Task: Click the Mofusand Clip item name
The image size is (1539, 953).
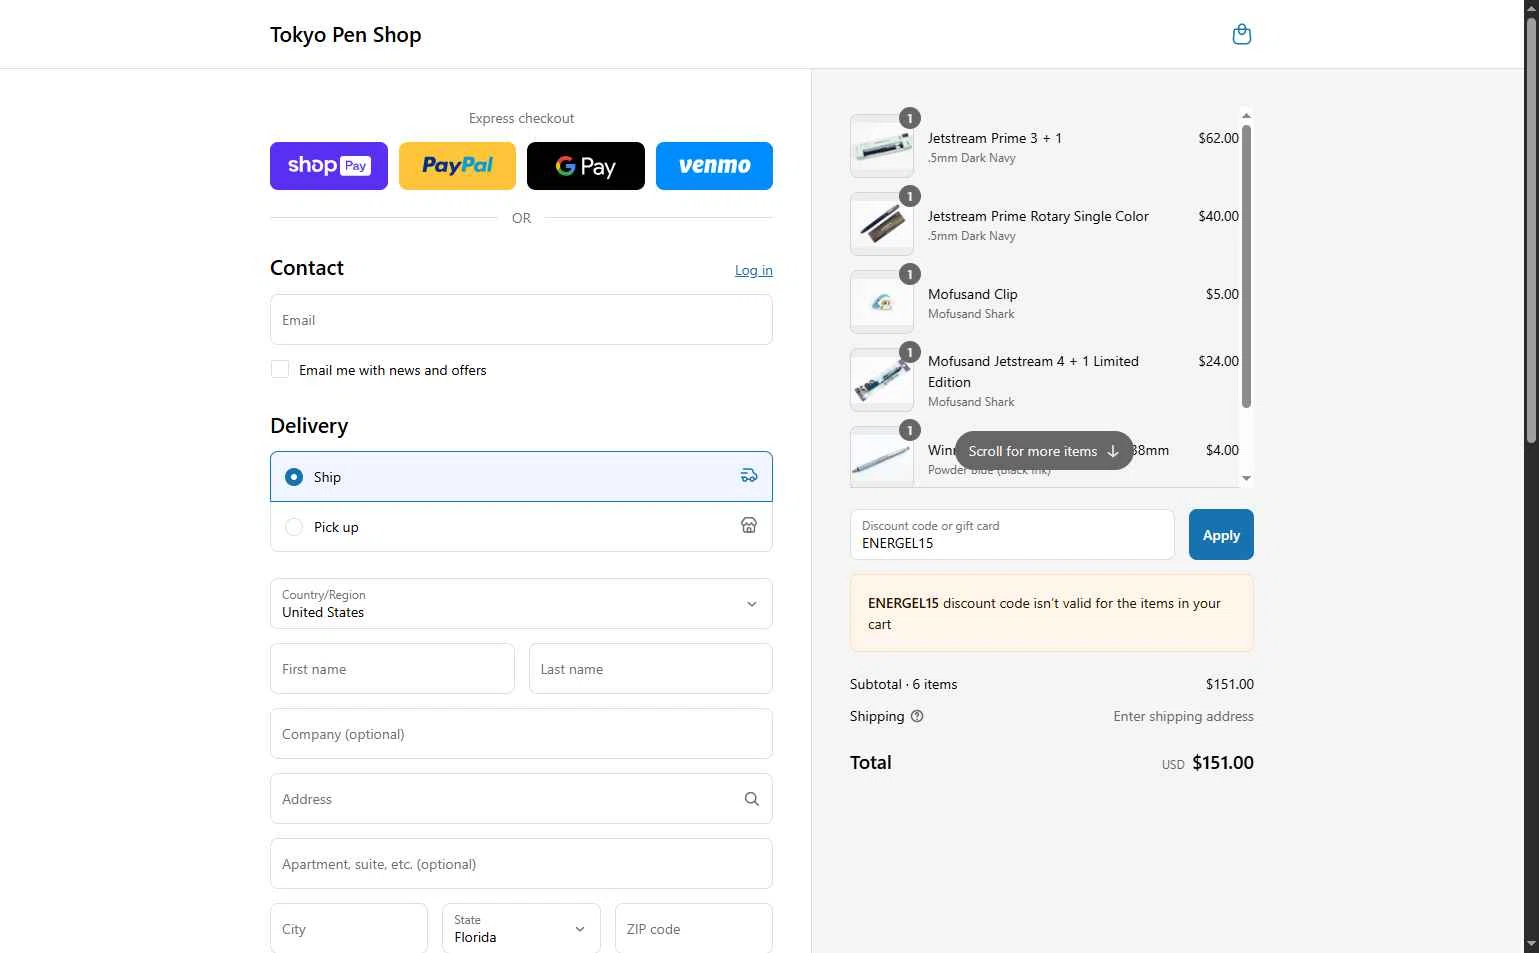Action: 973,294
